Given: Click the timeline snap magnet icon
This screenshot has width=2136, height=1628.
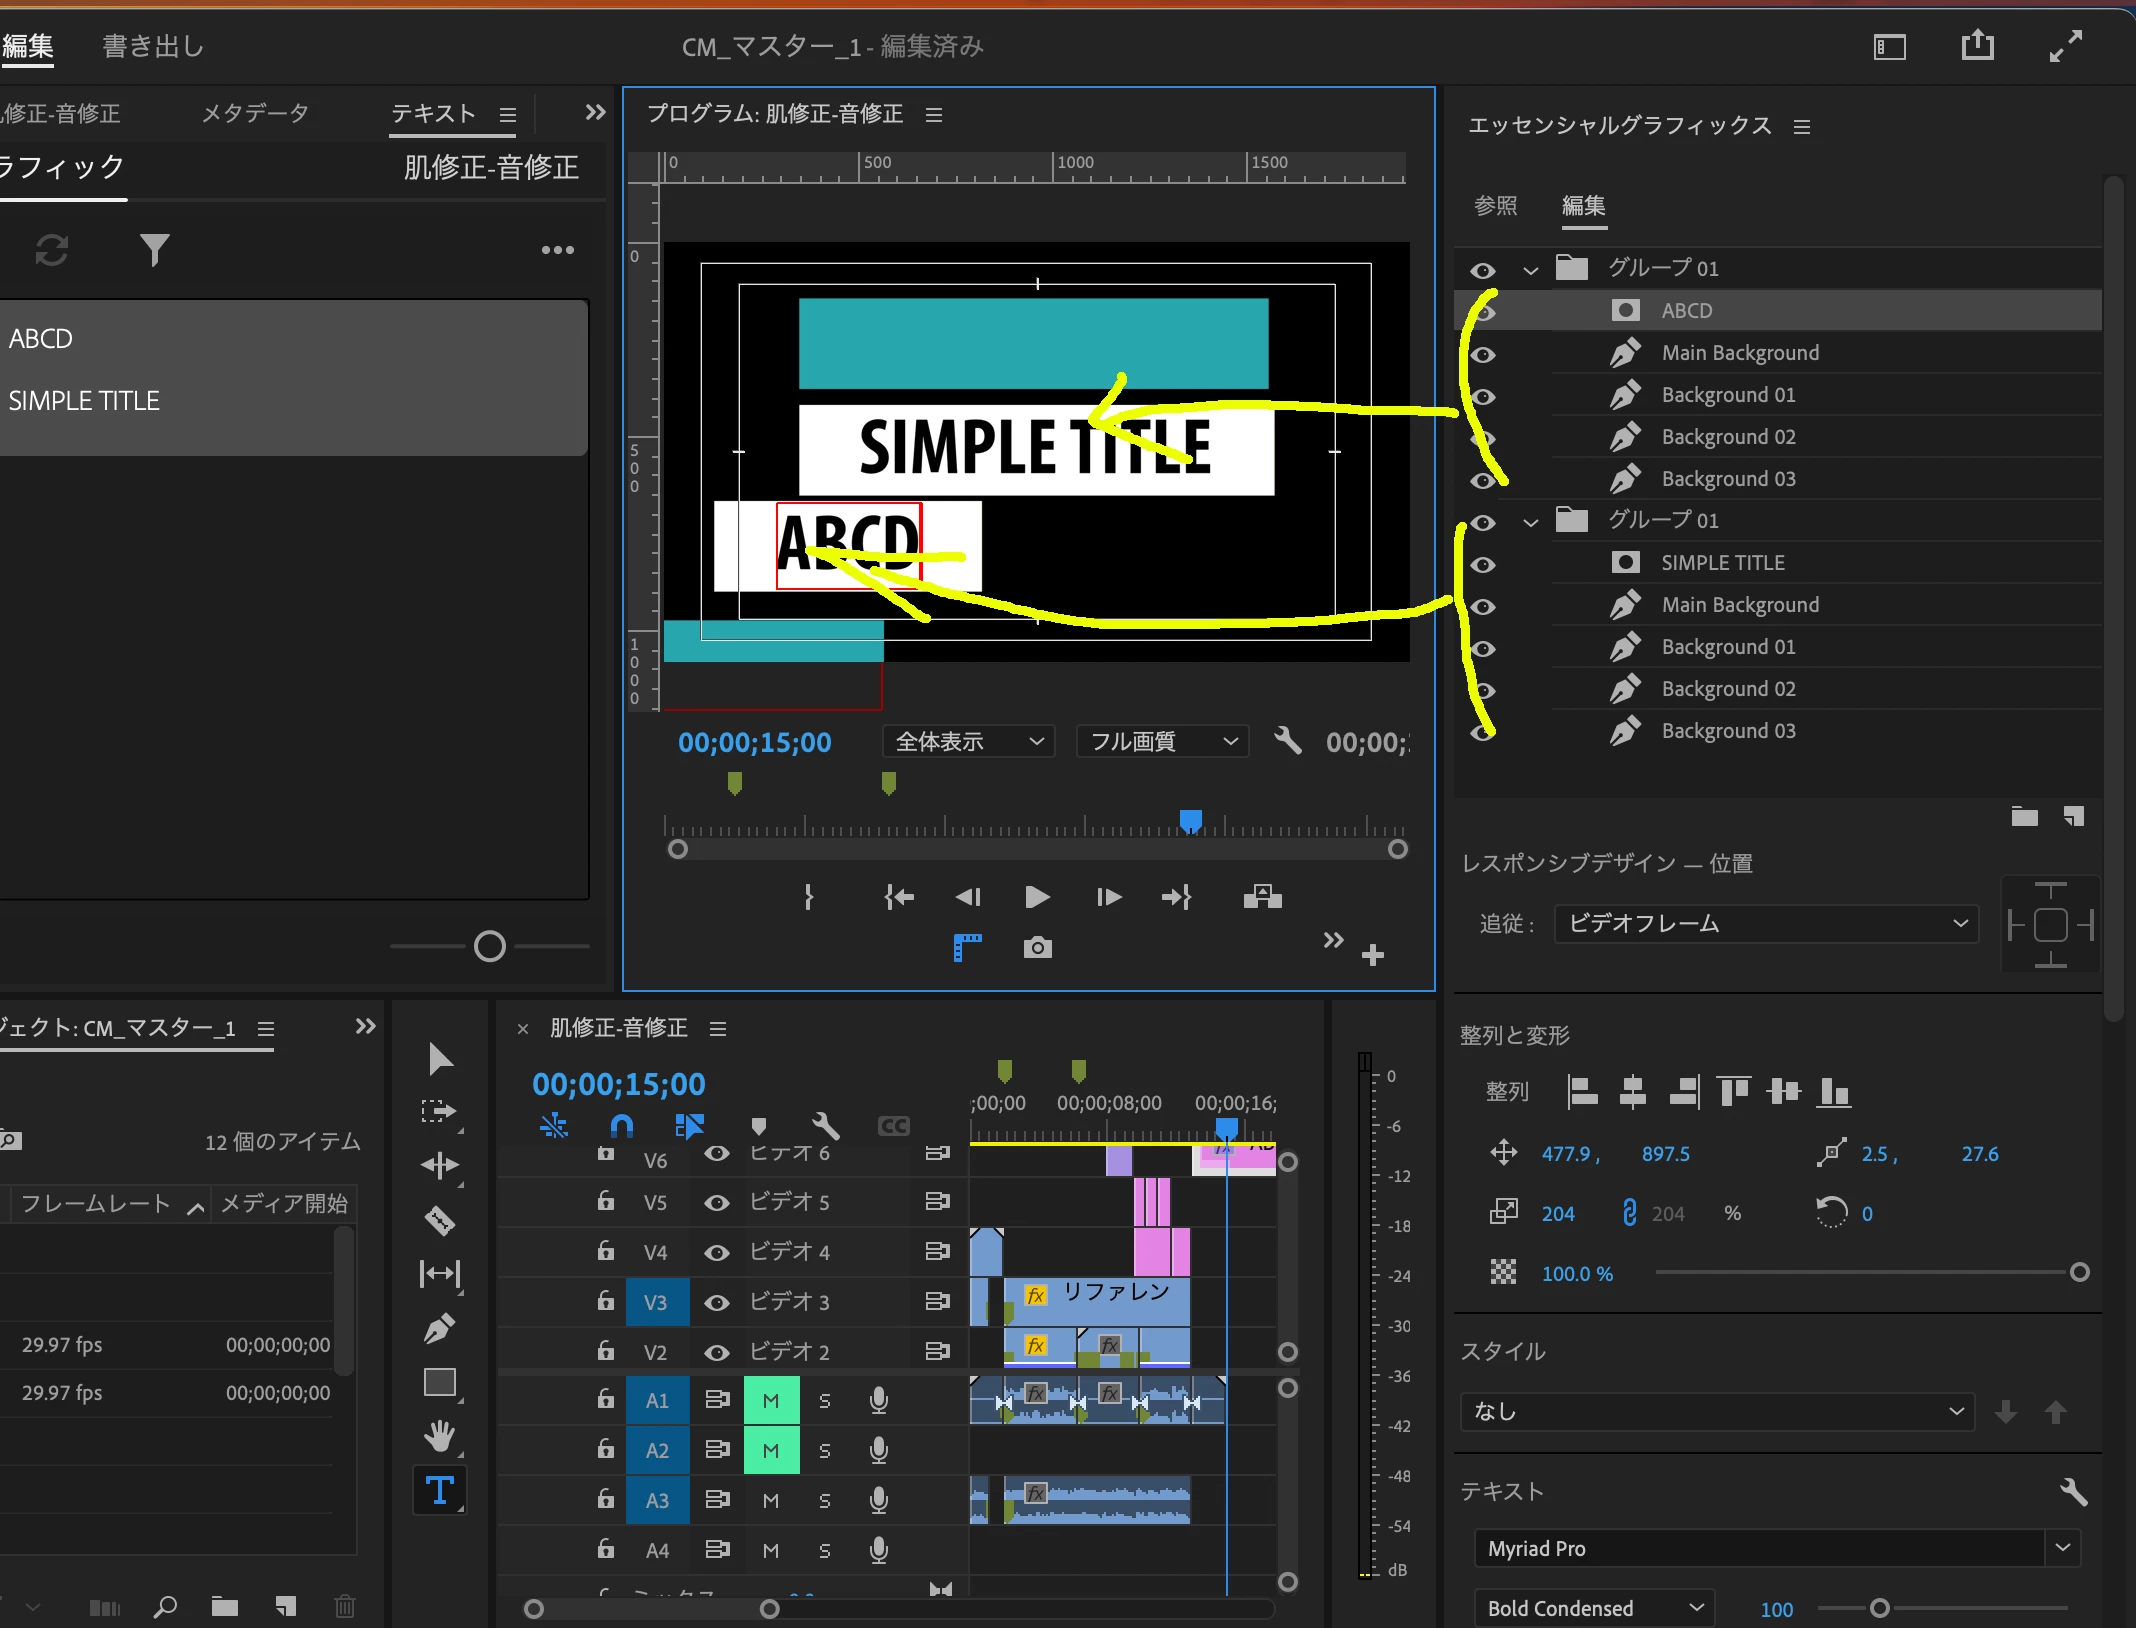Looking at the screenshot, I should (621, 1127).
